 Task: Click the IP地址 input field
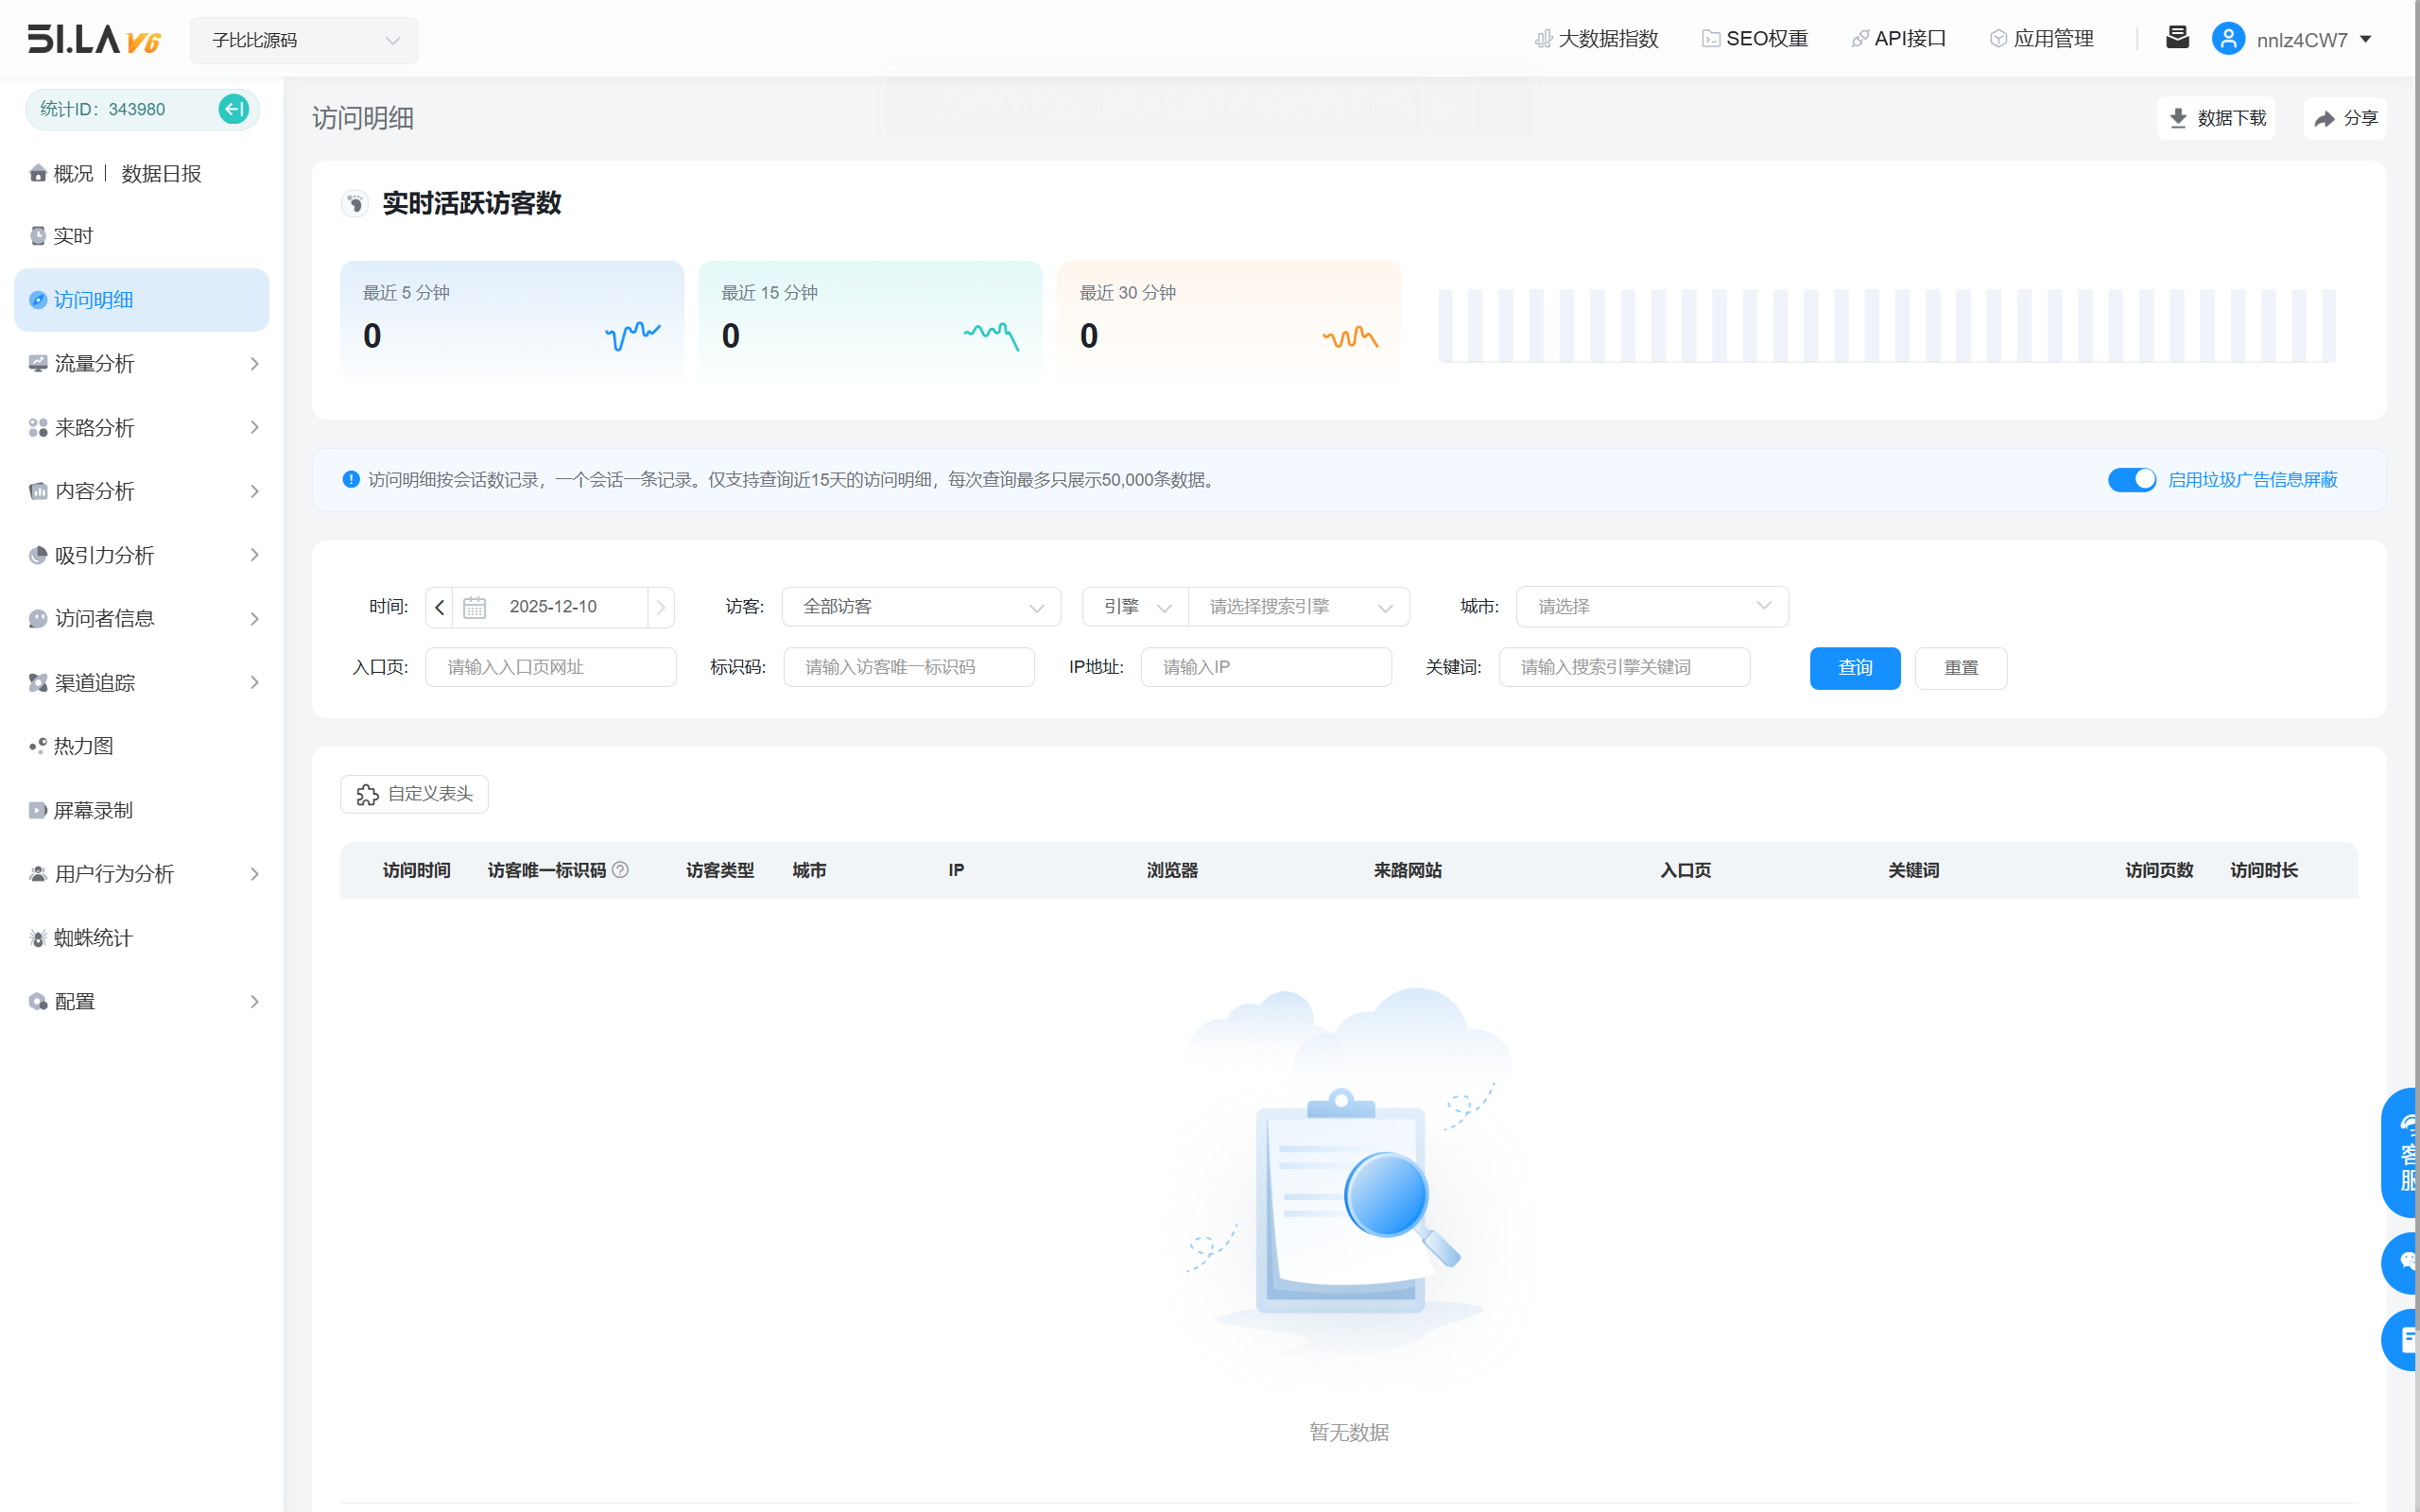pyautogui.click(x=1265, y=667)
